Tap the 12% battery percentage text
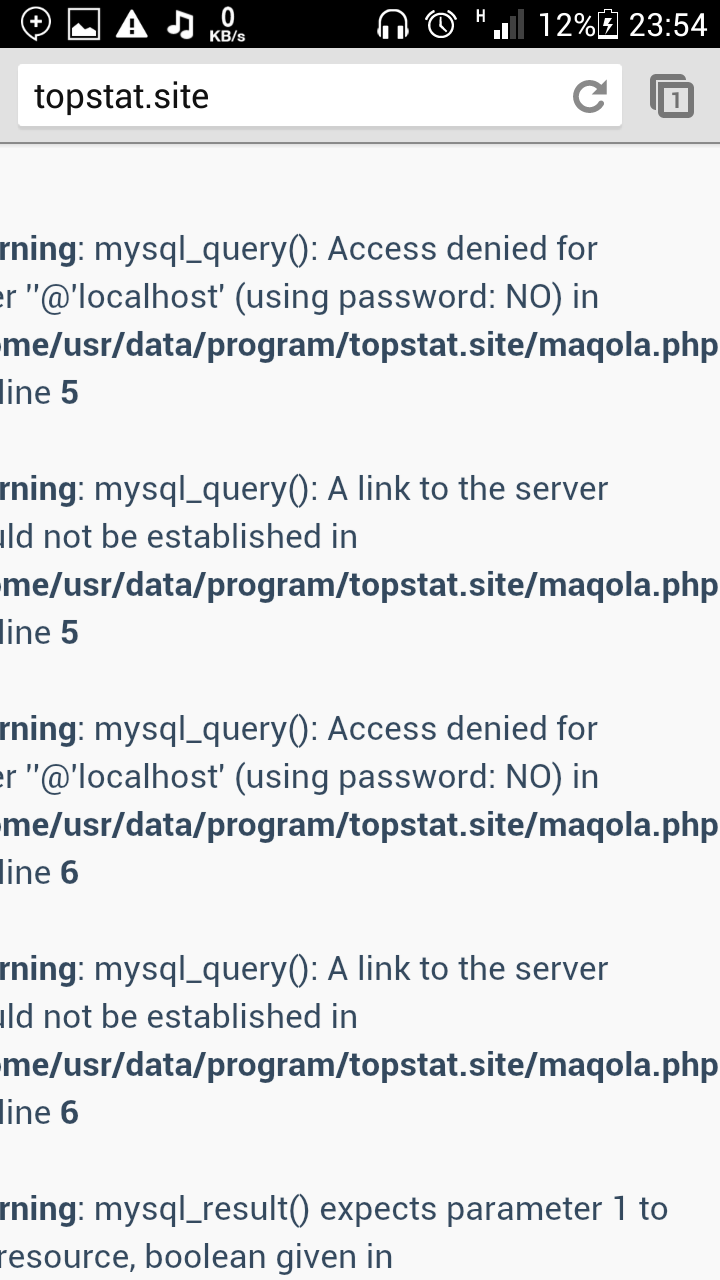 pos(566,24)
